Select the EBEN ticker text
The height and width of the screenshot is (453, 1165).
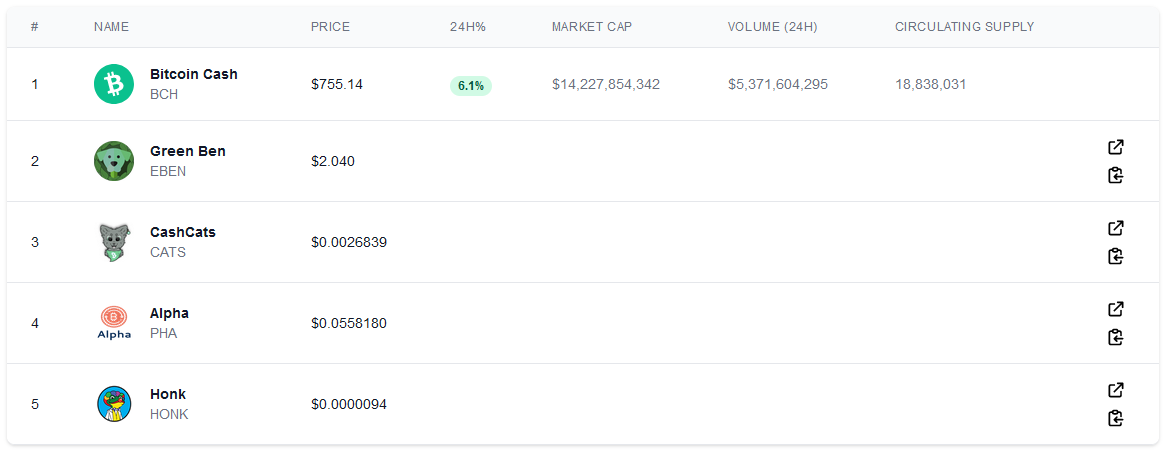tap(168, 172)
